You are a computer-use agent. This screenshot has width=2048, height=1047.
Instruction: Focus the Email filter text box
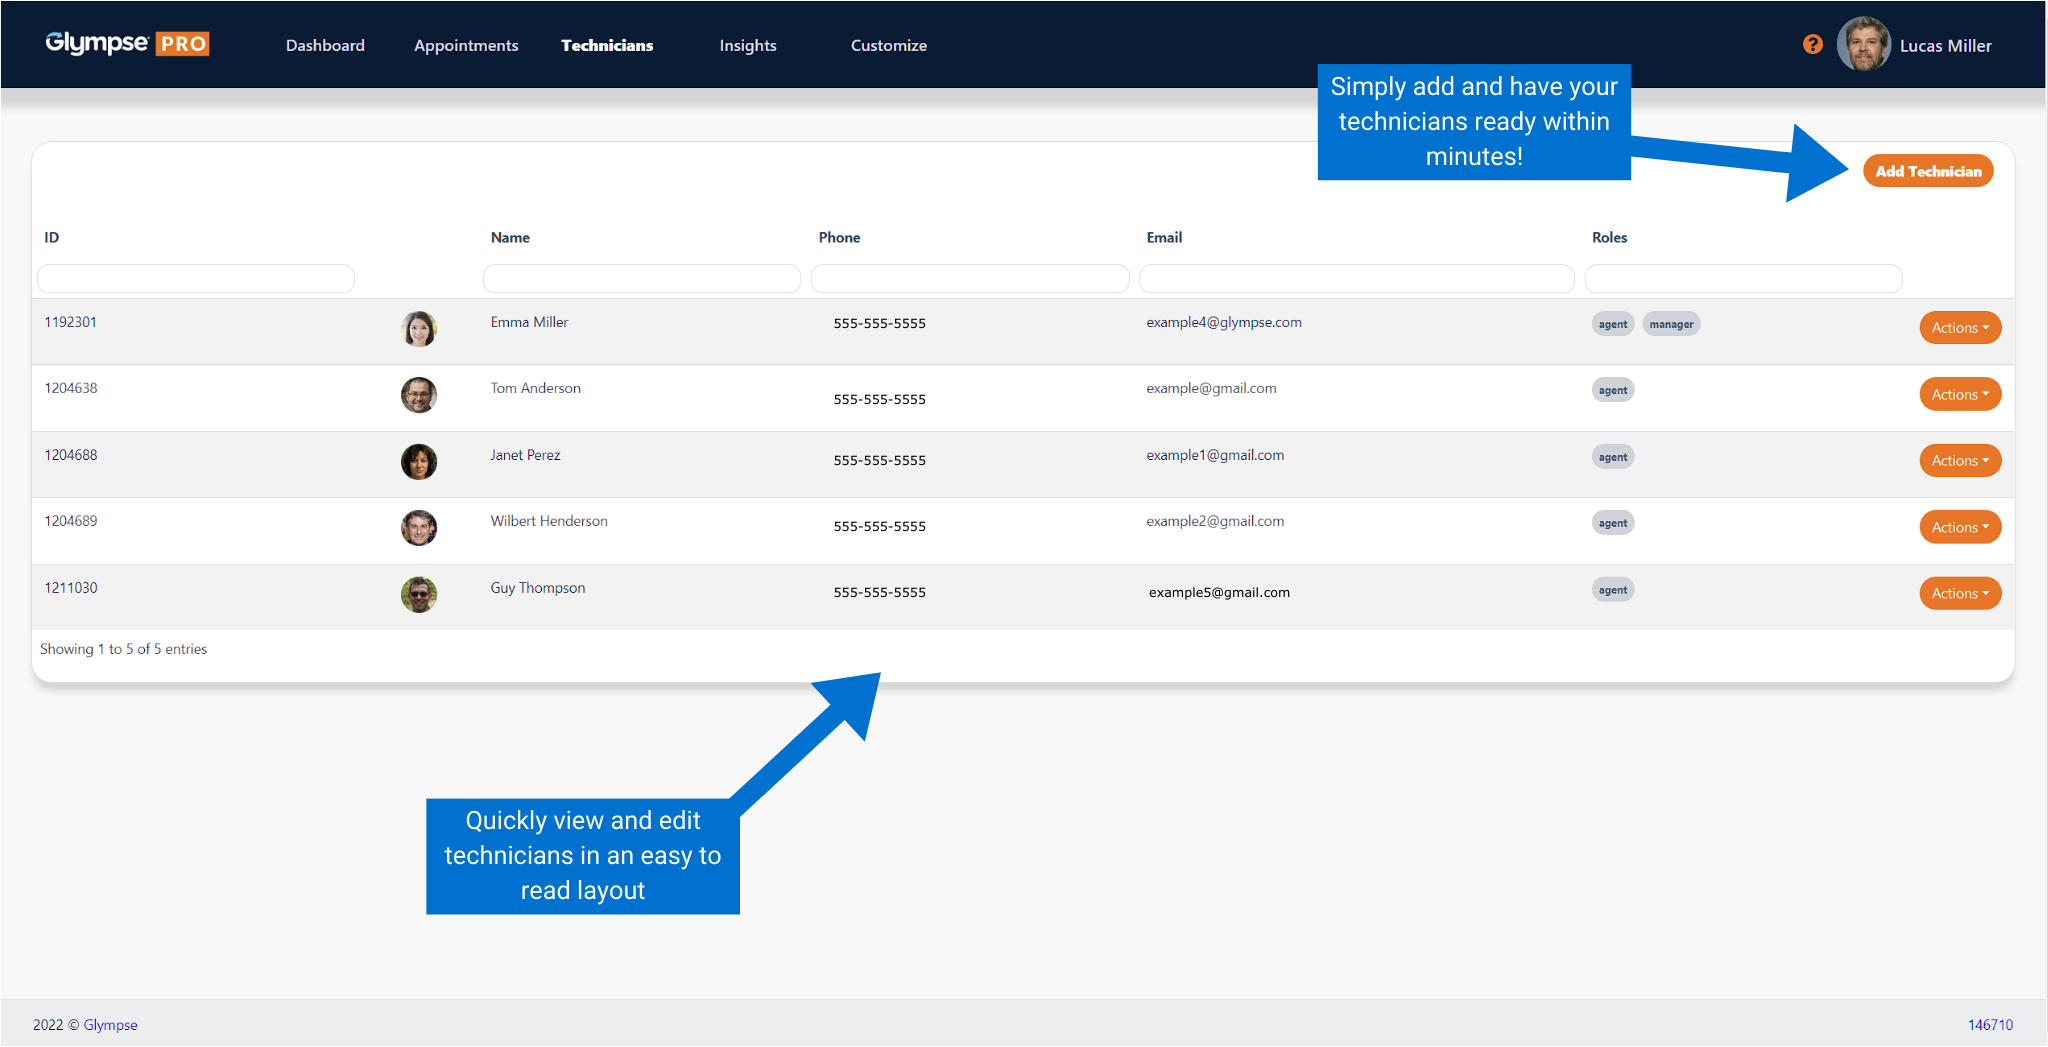click(x=1355, y=279)
